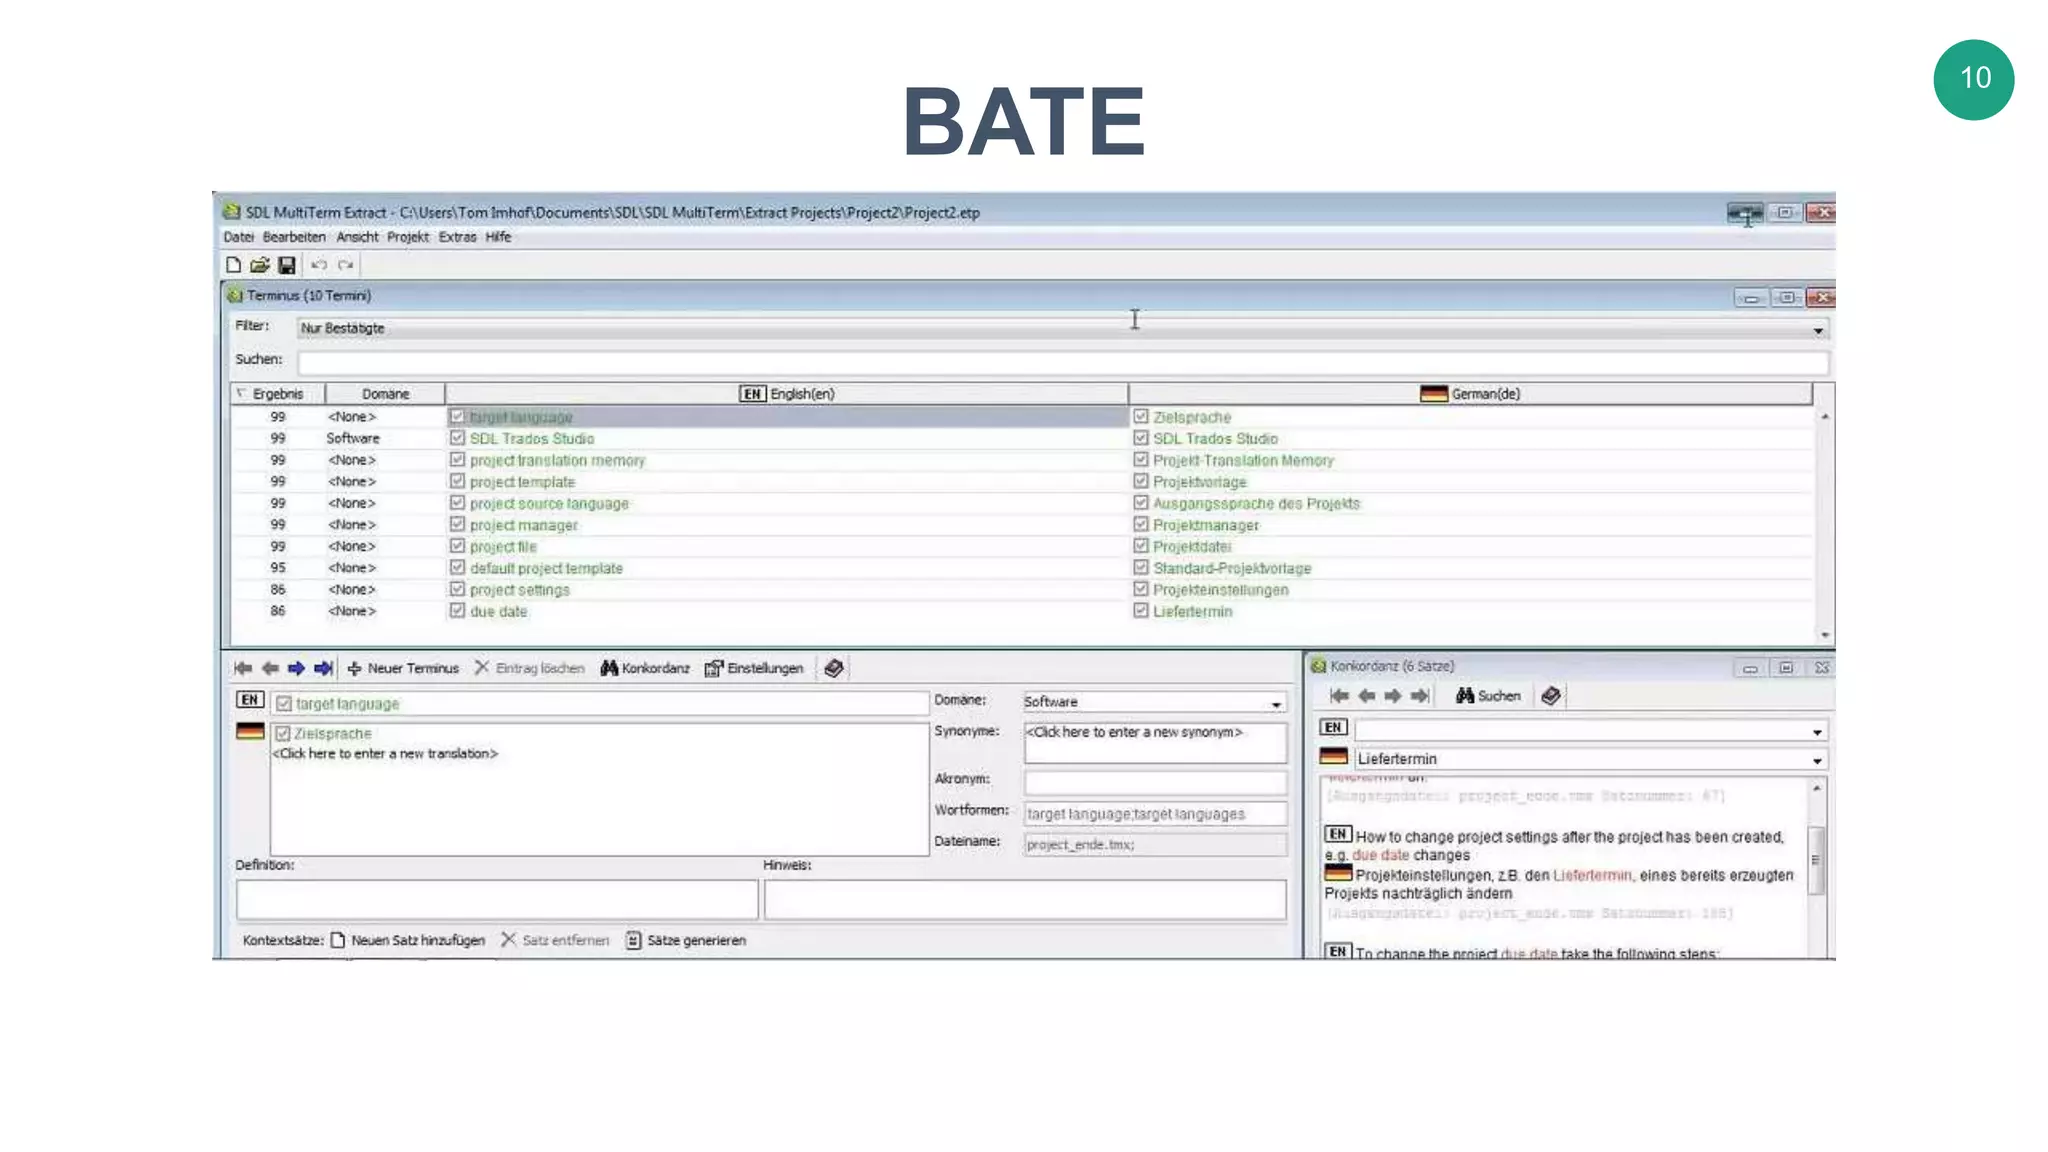Click the Undo toolbar icon
This screenshot has width=2048, height=1152.
[319, 265]
